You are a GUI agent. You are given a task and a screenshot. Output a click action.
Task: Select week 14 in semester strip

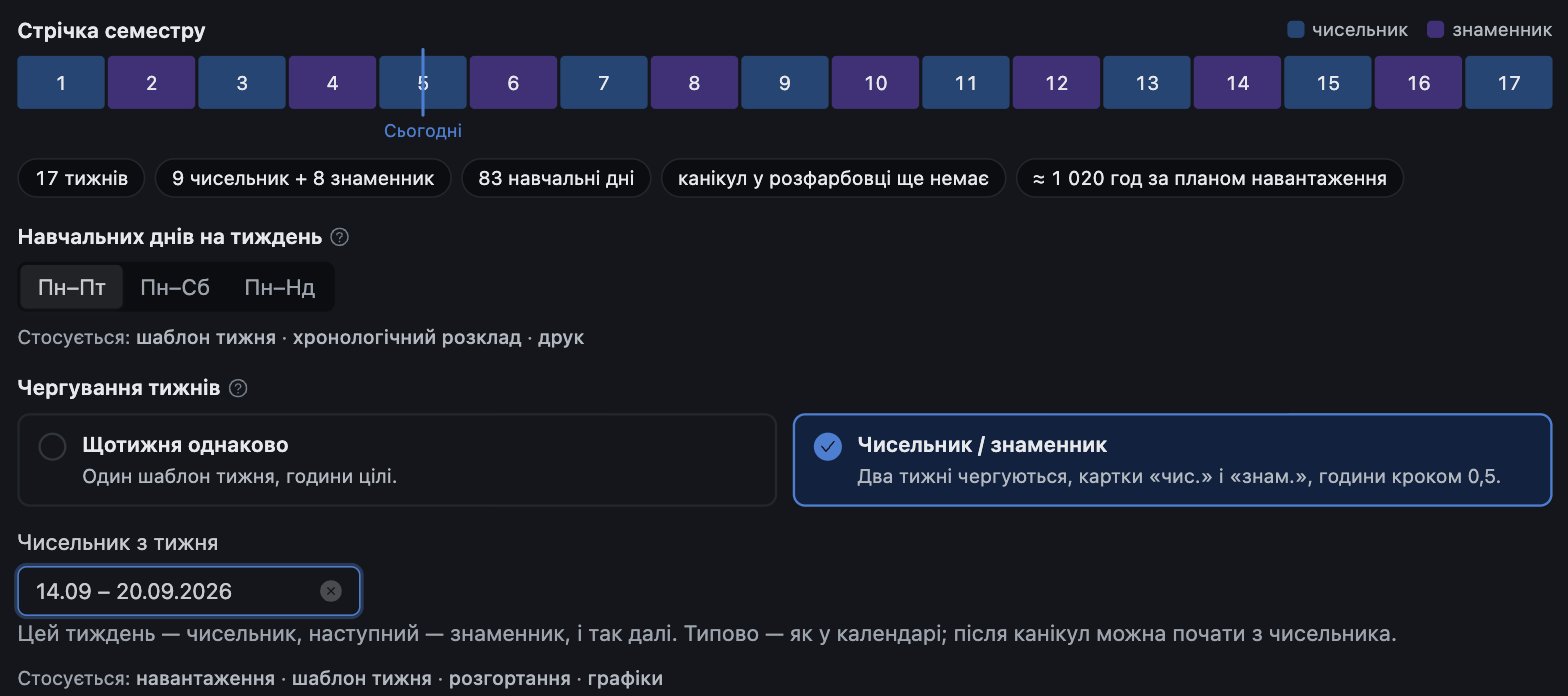1237,83
